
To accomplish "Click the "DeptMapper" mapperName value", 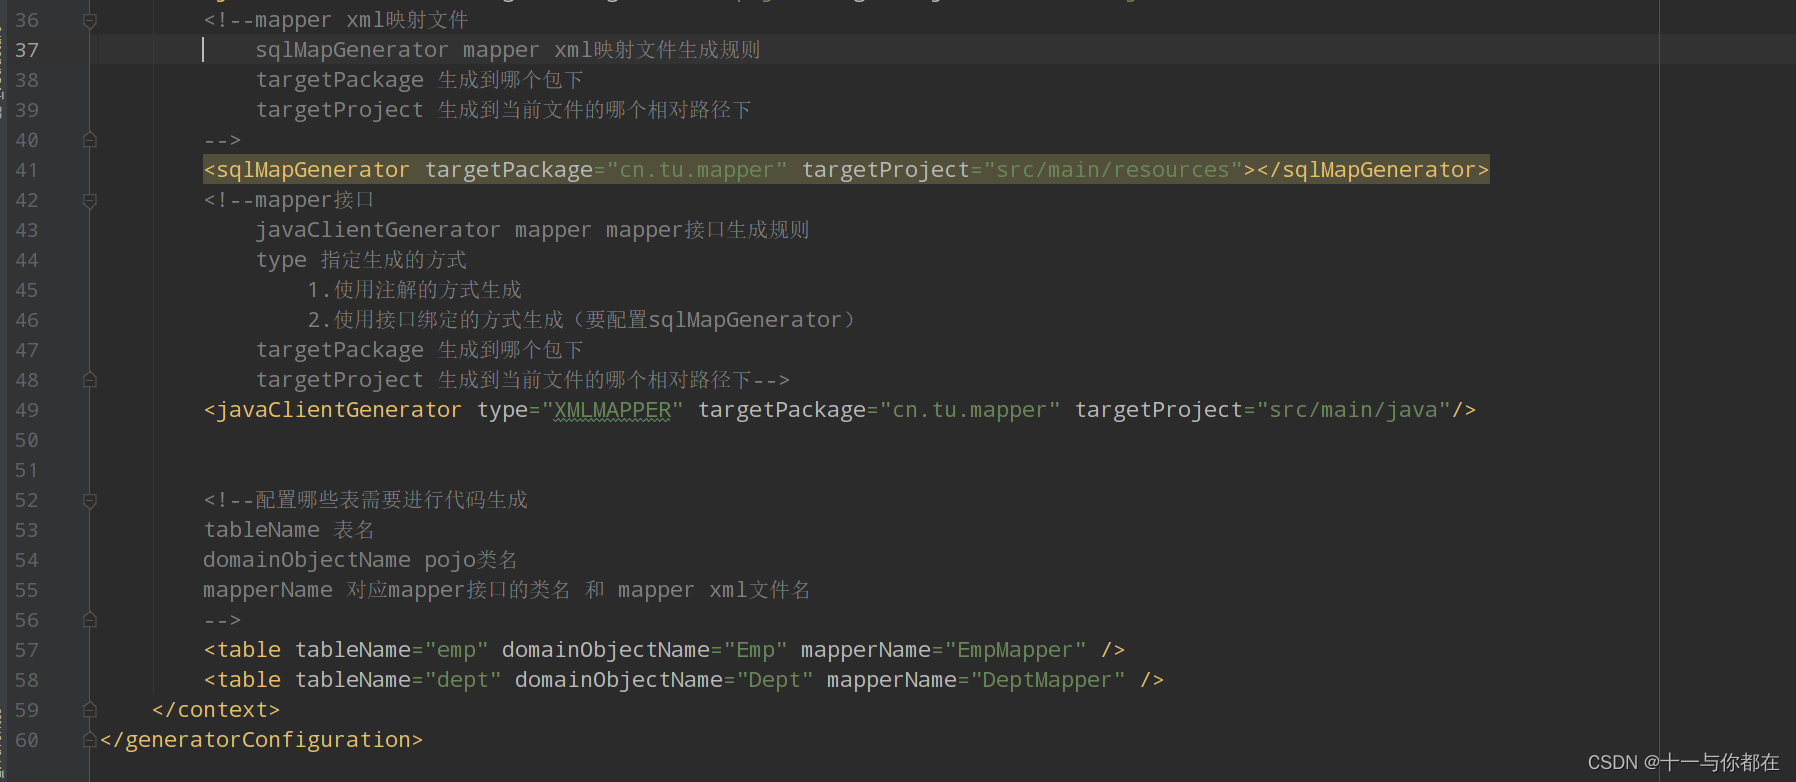I will click(1048, 680).
